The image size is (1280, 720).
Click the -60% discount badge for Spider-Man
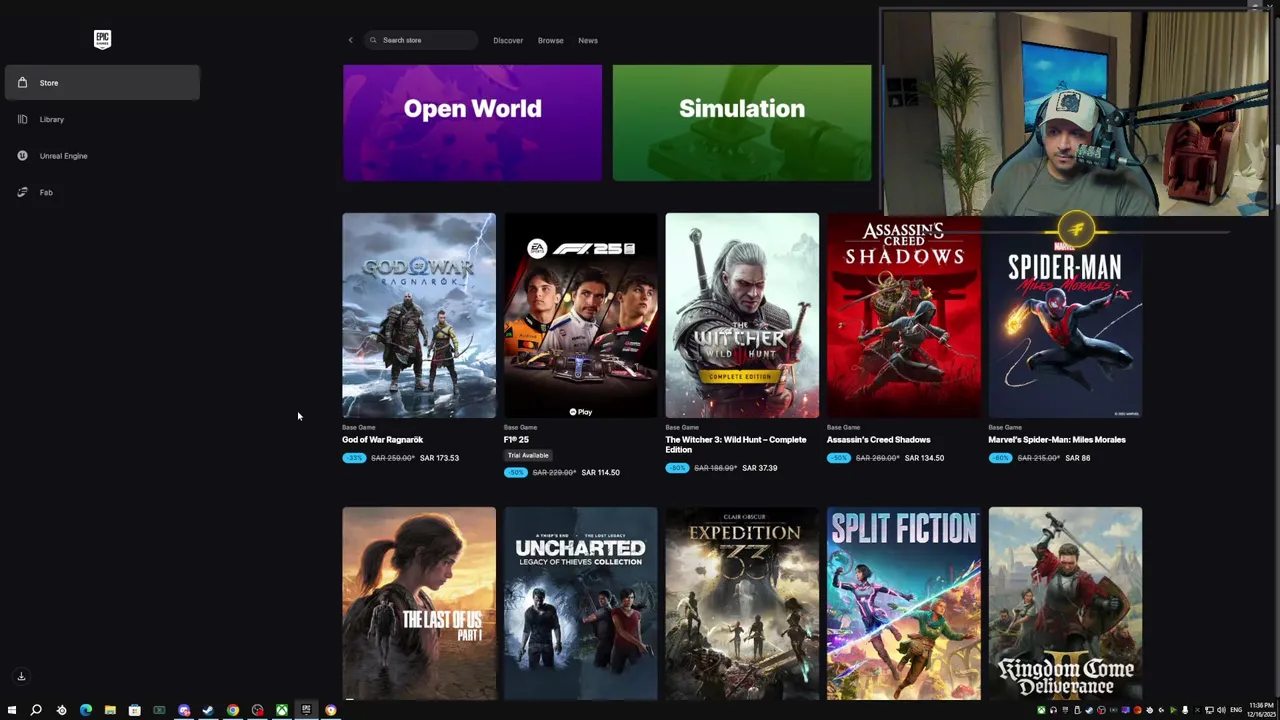1000,458
